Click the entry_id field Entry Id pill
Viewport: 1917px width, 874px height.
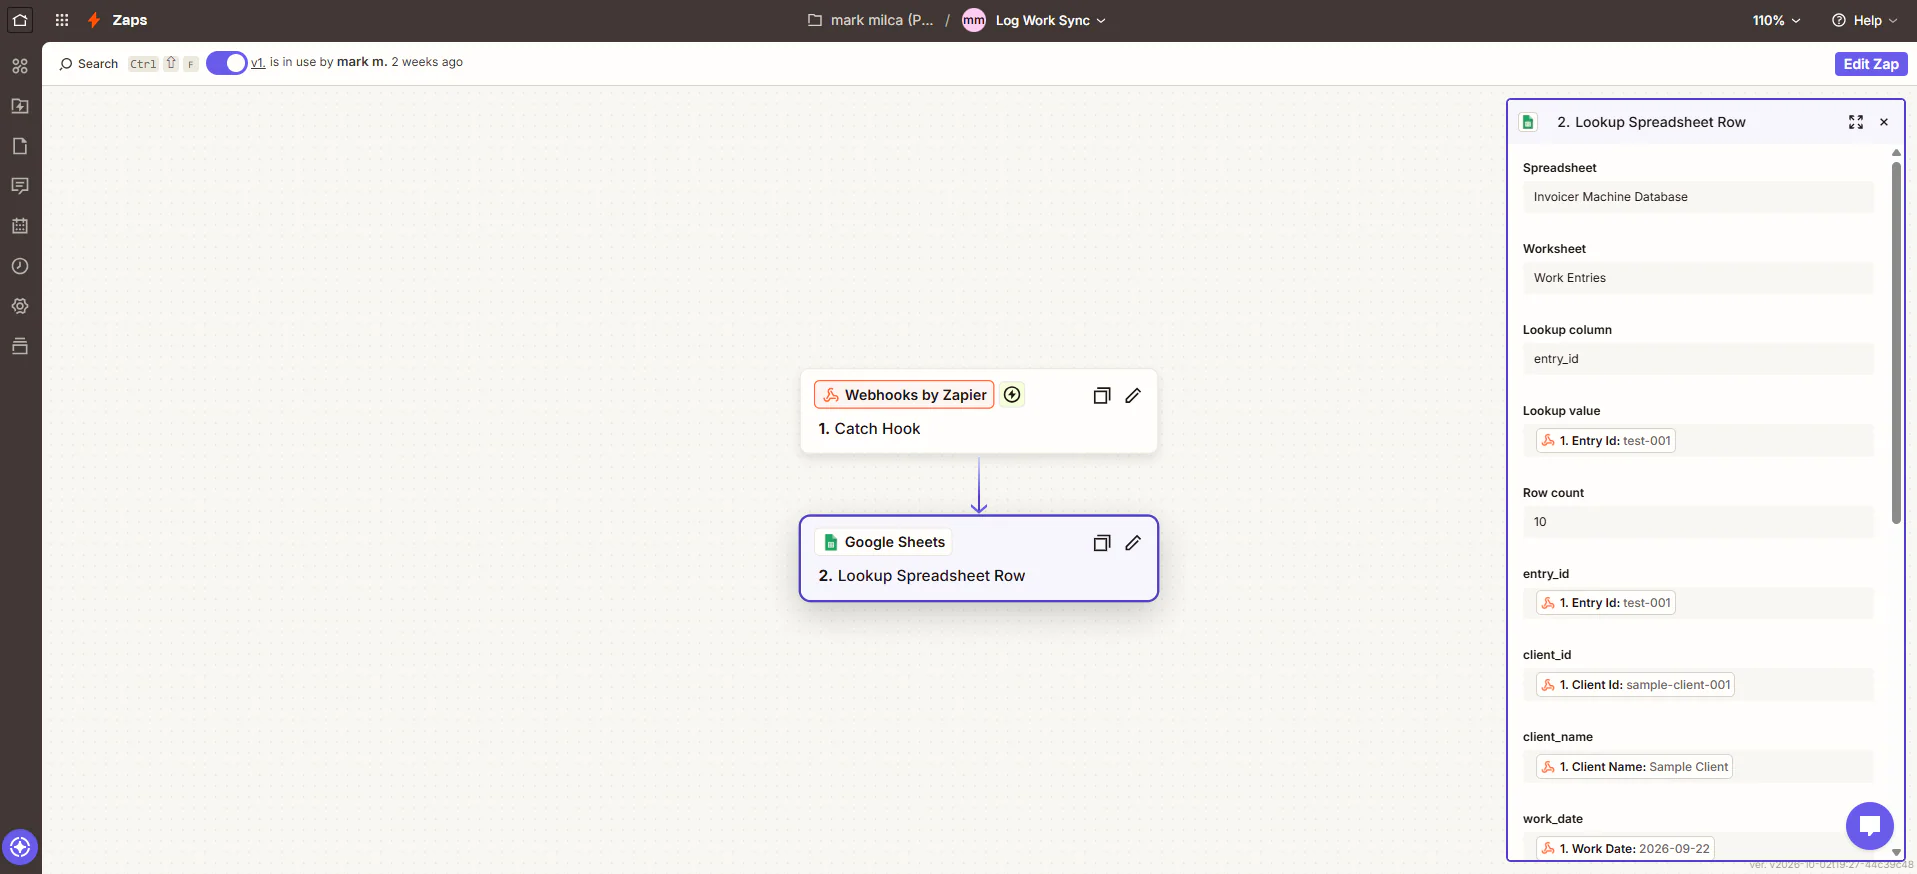point(1606,603)
